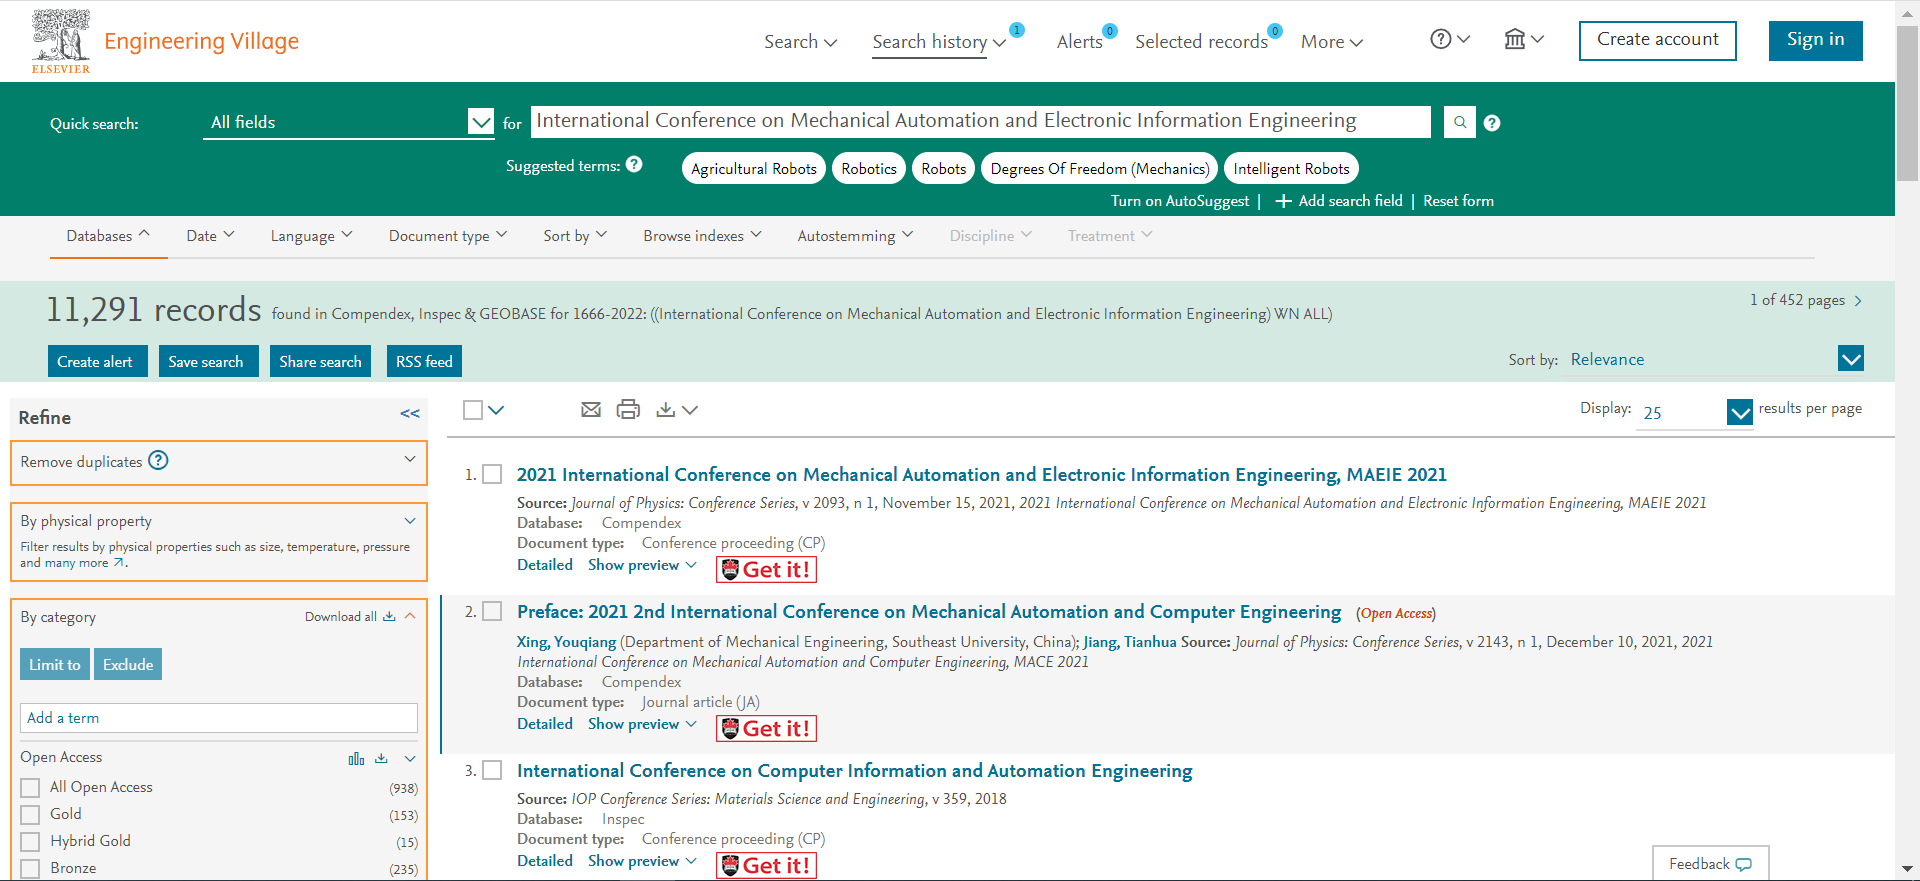Open Databases filter tab
This screenshot has width=1920, height=881.
[108, 236]
